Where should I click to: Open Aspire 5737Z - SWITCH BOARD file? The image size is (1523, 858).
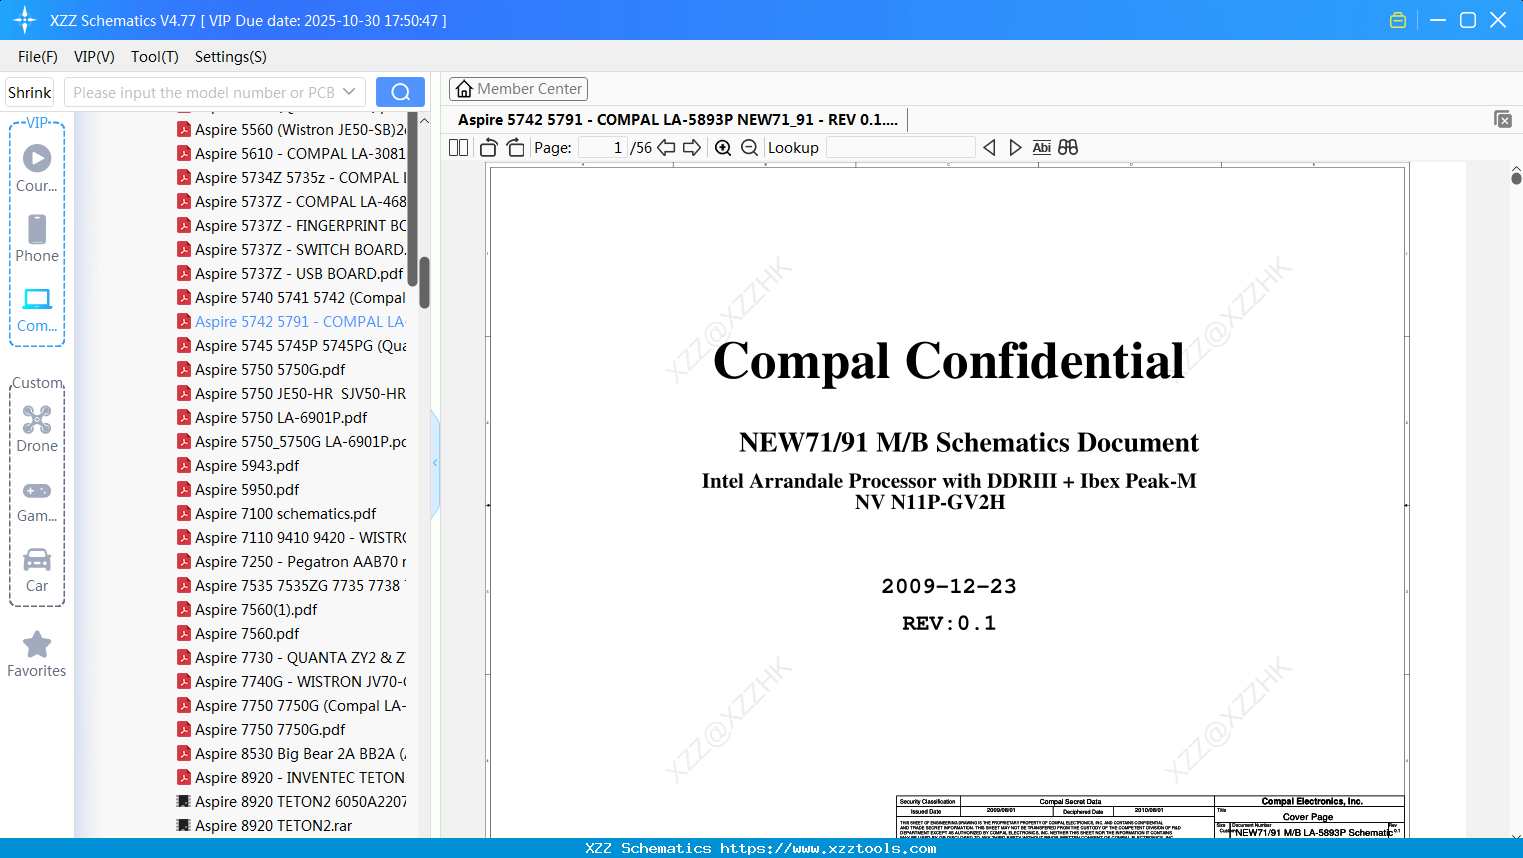coord(292,250)
